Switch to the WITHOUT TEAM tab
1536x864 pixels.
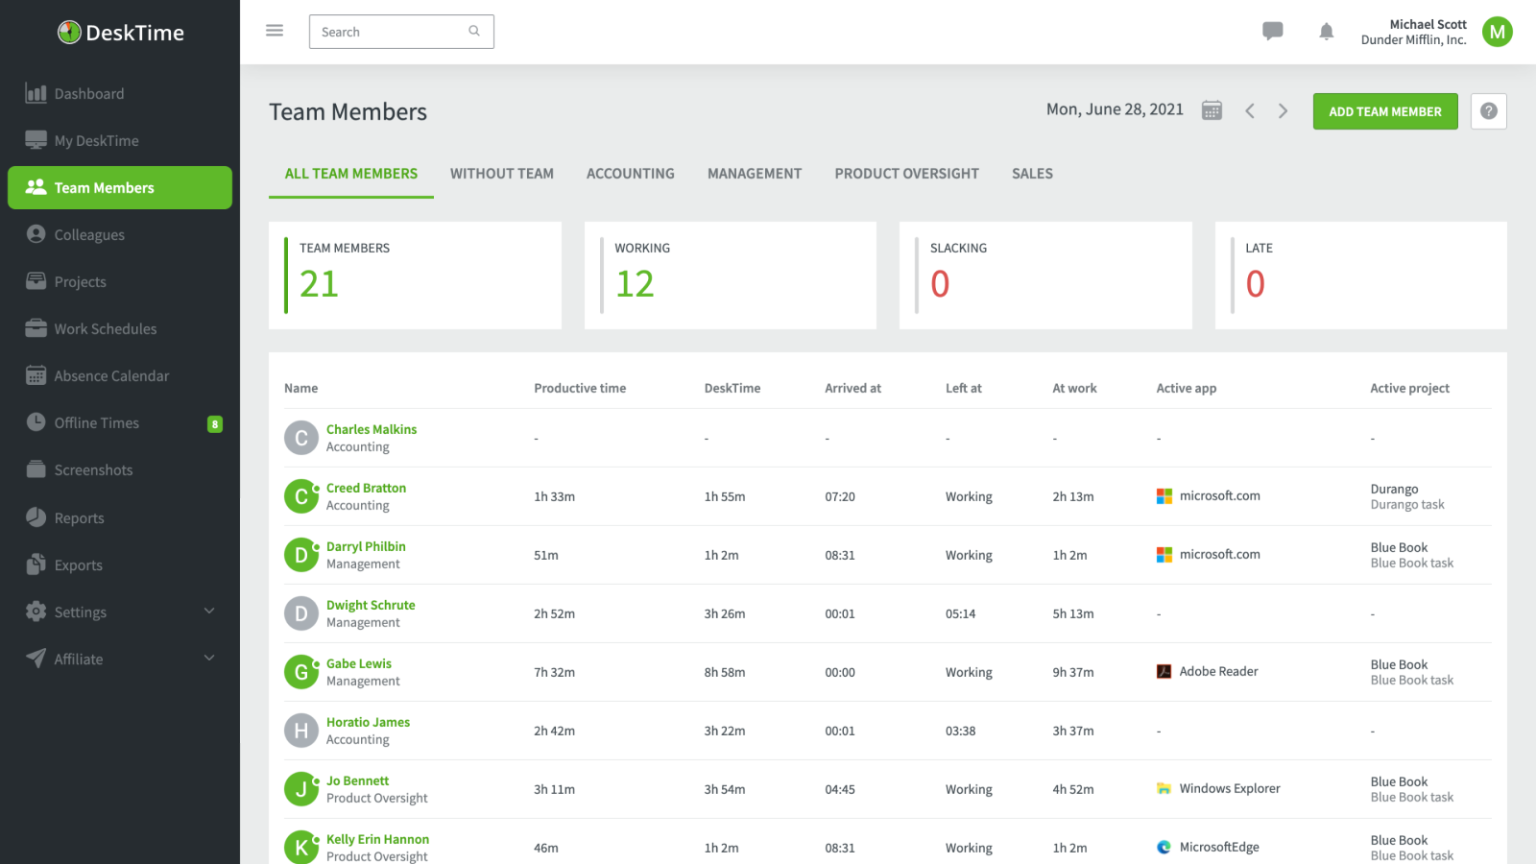click(502, 173)
